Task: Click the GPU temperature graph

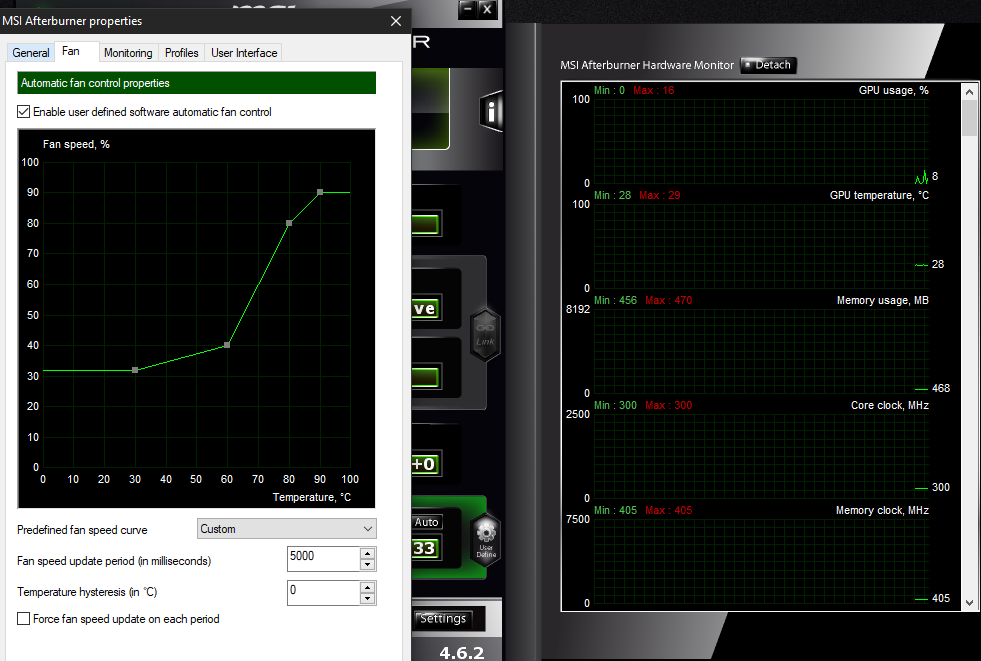Action: point(761,246)
